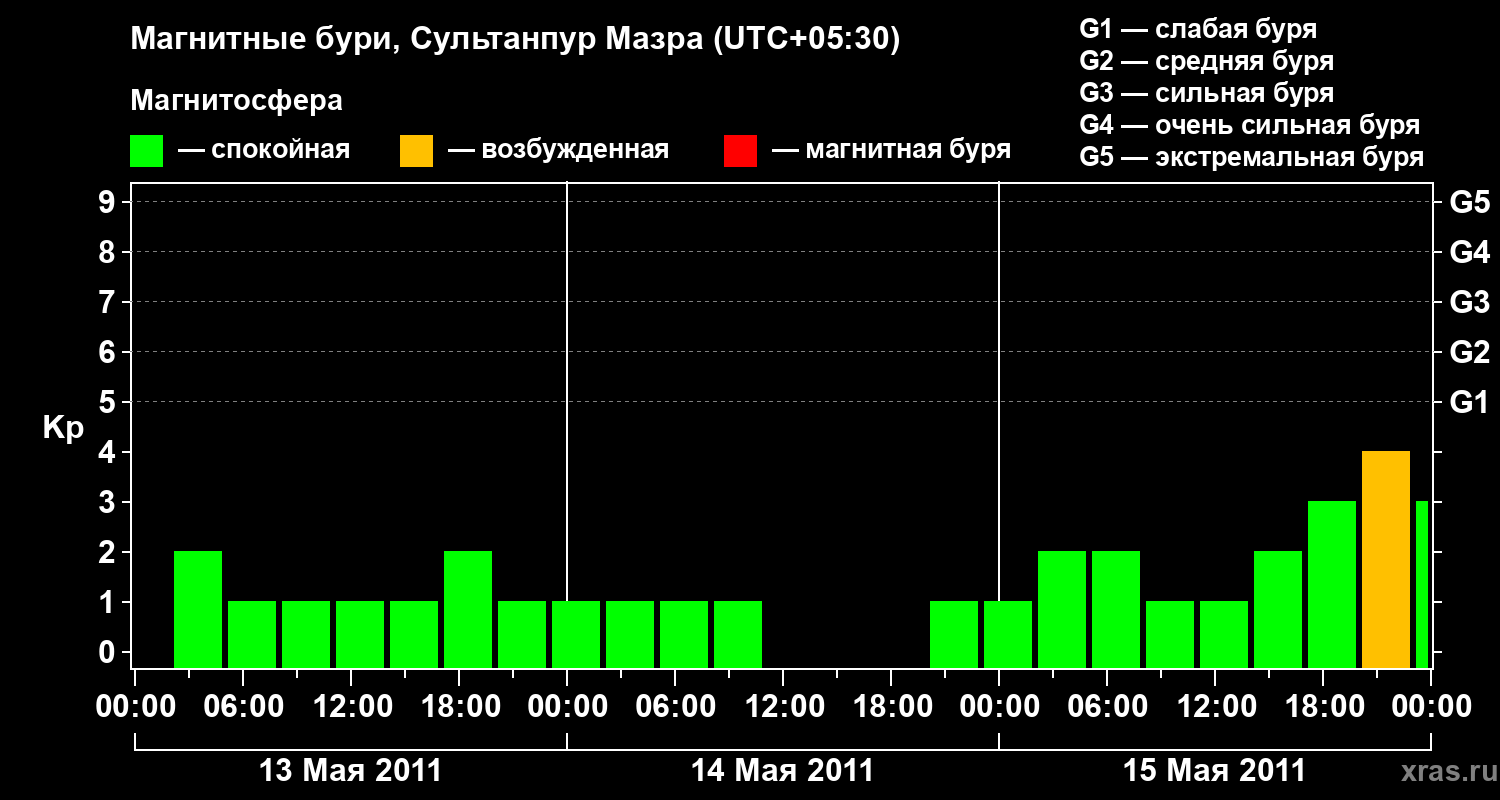Click the '13 Мая 2011' date label
This screenshot has width=1500, height=800.
(x=350, y=771)
